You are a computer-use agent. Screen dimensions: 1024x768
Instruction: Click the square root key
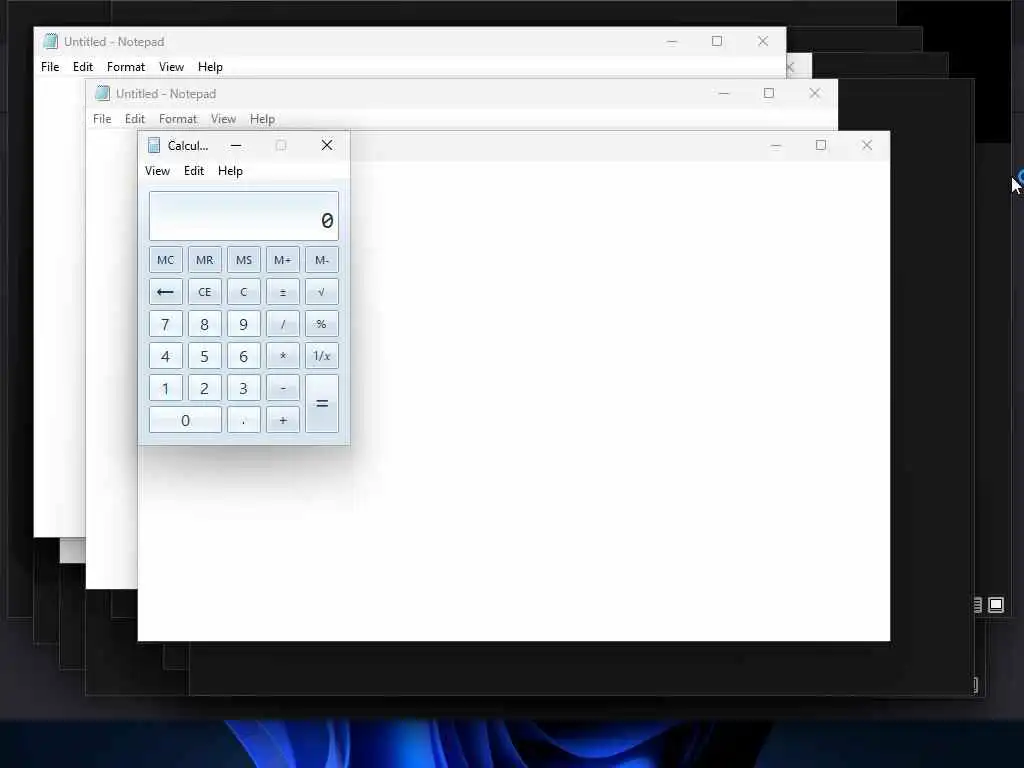tap(322, 292)
